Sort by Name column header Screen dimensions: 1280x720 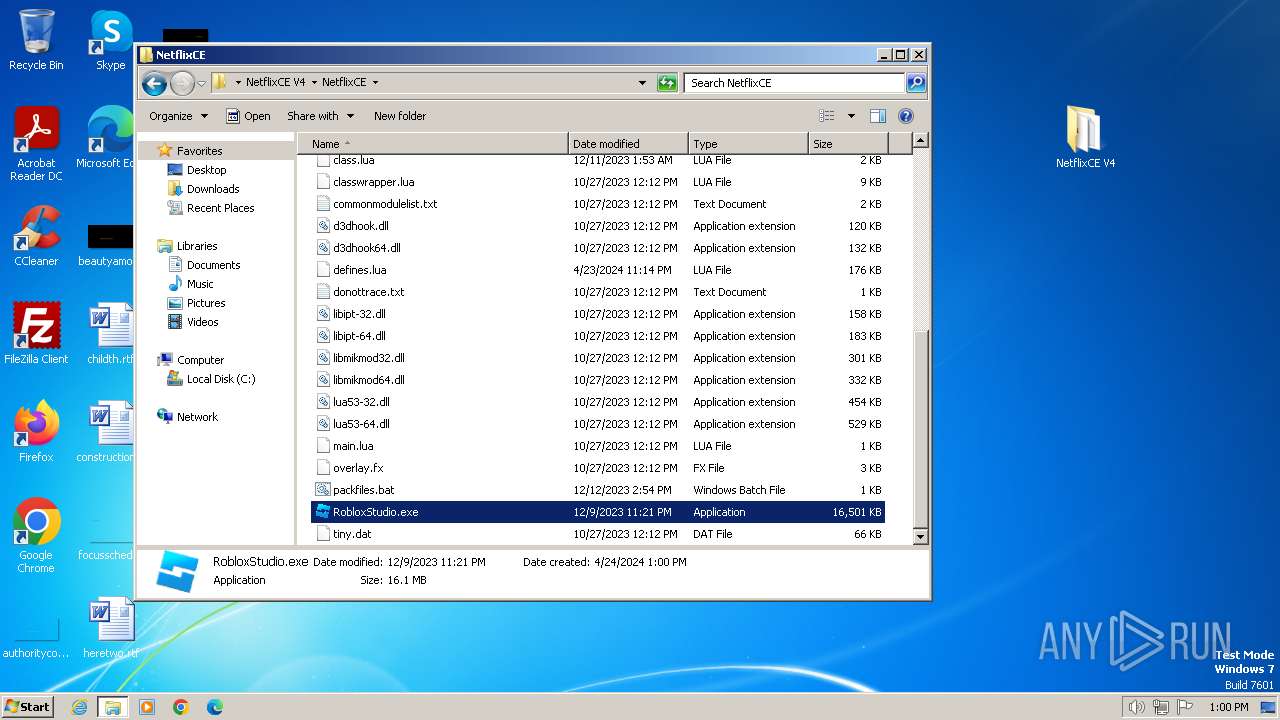(433, 144)
